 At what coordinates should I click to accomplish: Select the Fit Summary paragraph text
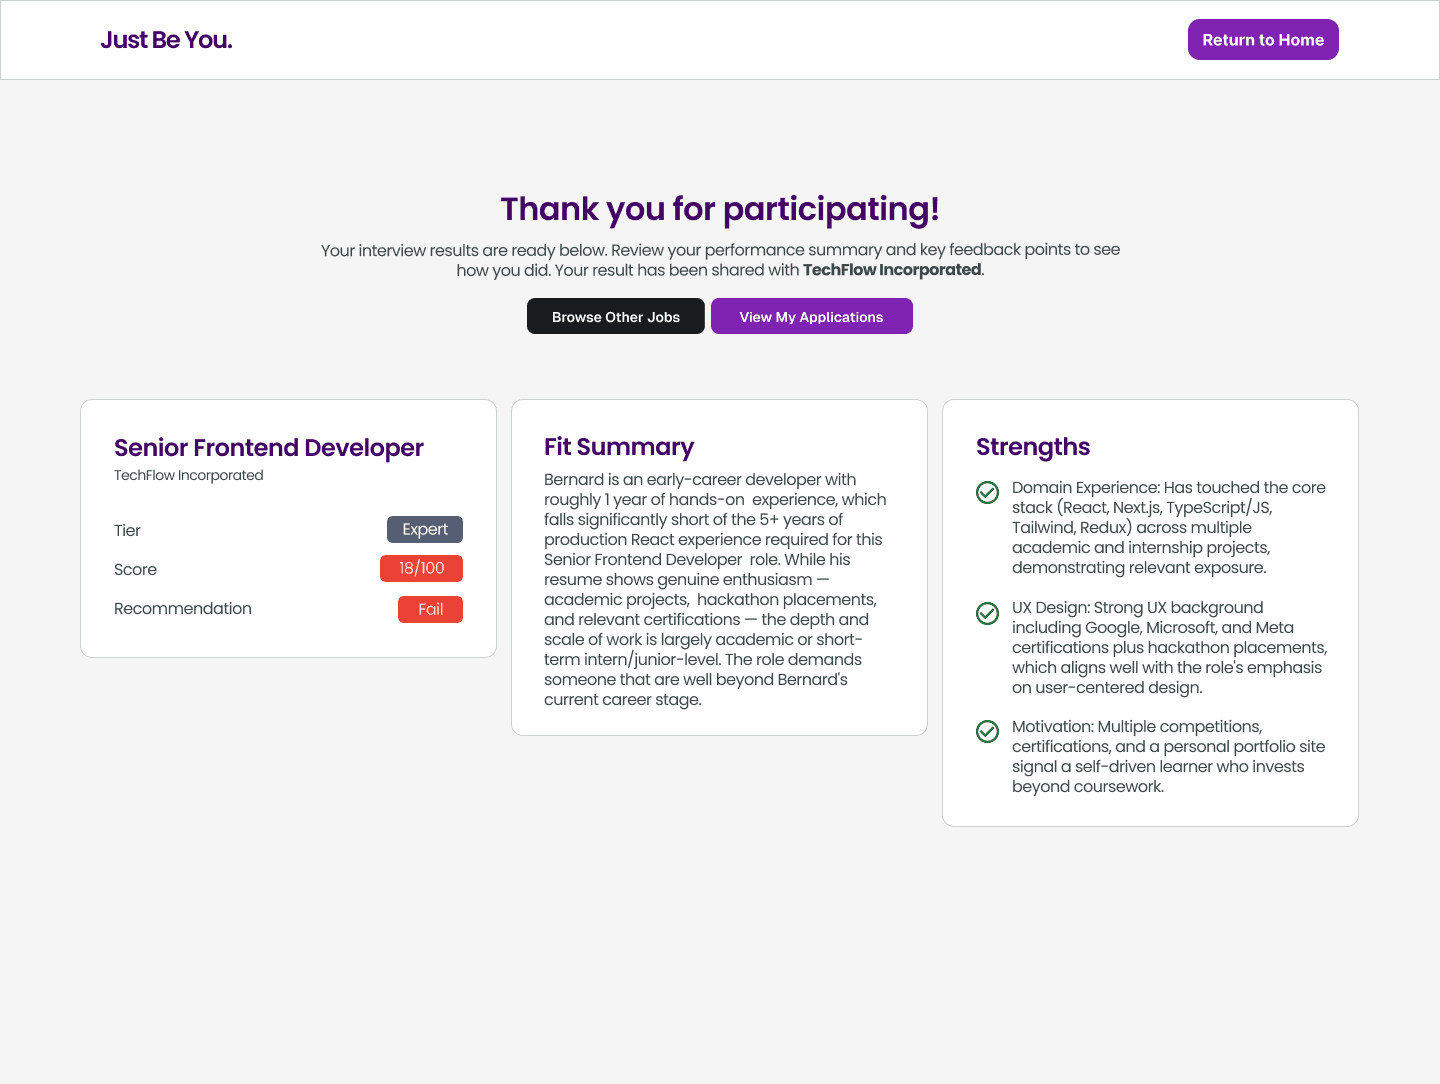[x=716, y=590]
